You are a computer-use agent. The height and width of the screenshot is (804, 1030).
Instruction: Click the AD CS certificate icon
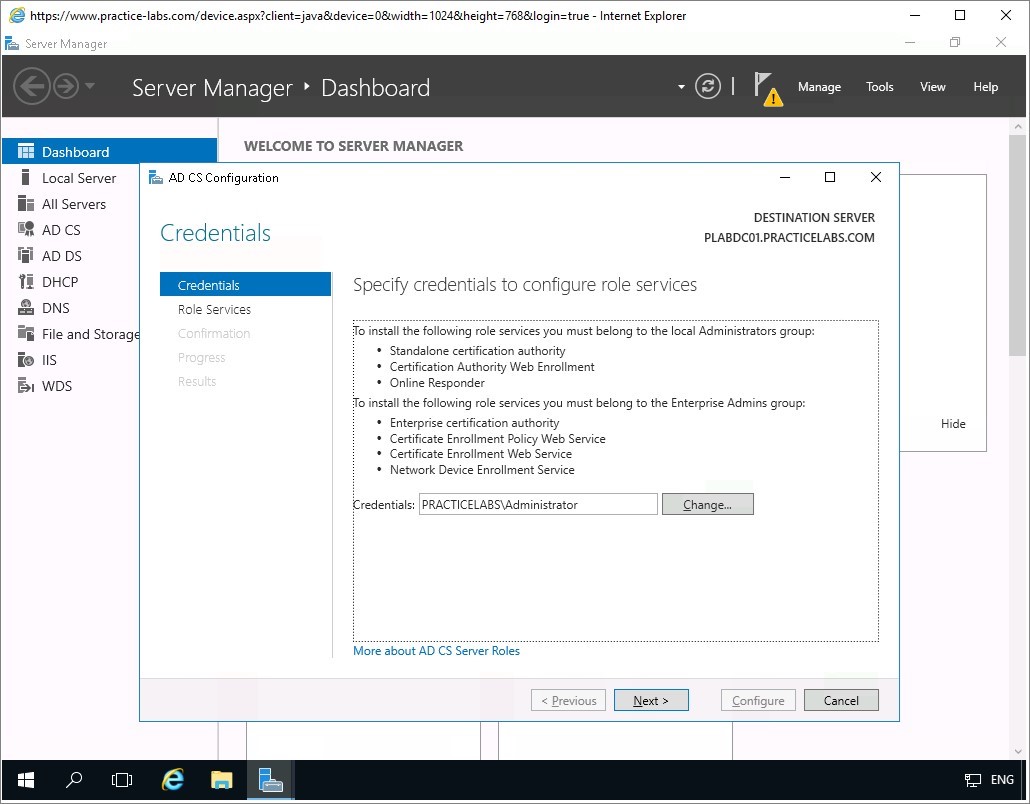tap(26, 229)
